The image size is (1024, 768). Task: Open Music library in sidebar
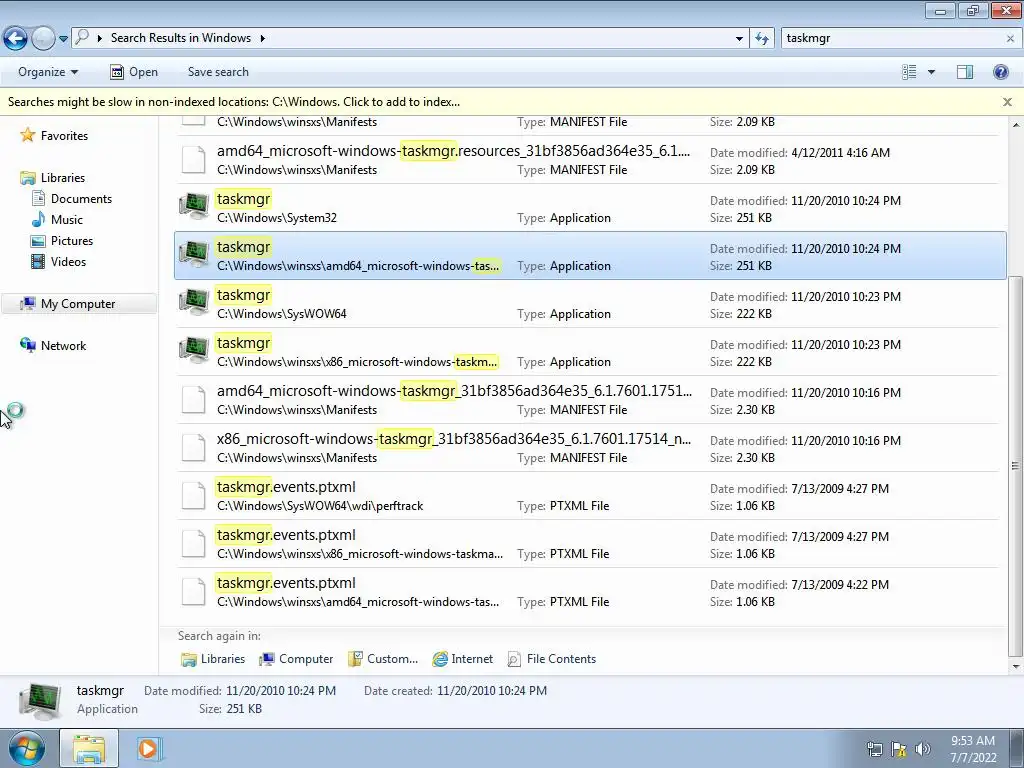[x=67, y=219]
